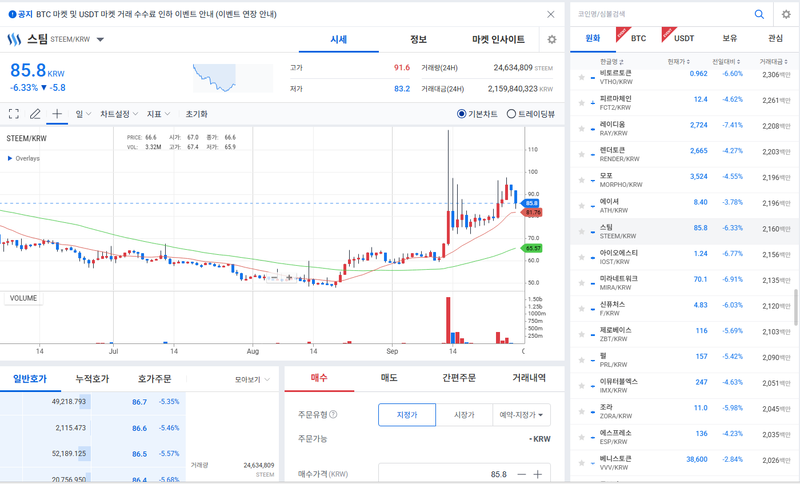800x484 pixels.
Task: Open 예약-지정가 dropdown
Action: click(x=521, y=415)
